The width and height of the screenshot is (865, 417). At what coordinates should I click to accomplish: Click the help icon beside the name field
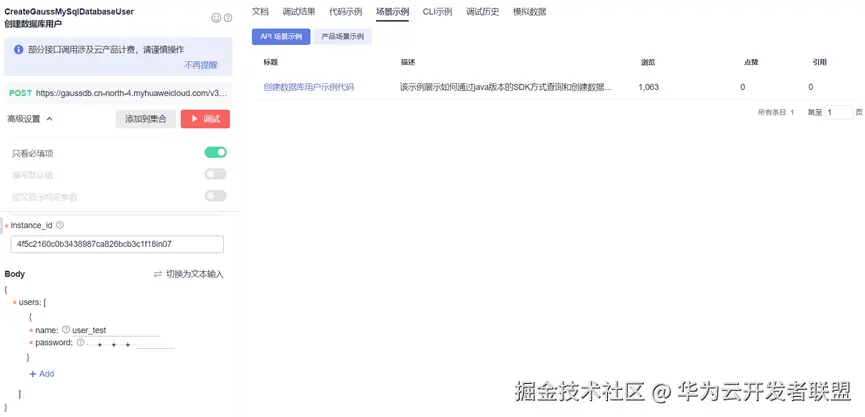click(66, 329)
